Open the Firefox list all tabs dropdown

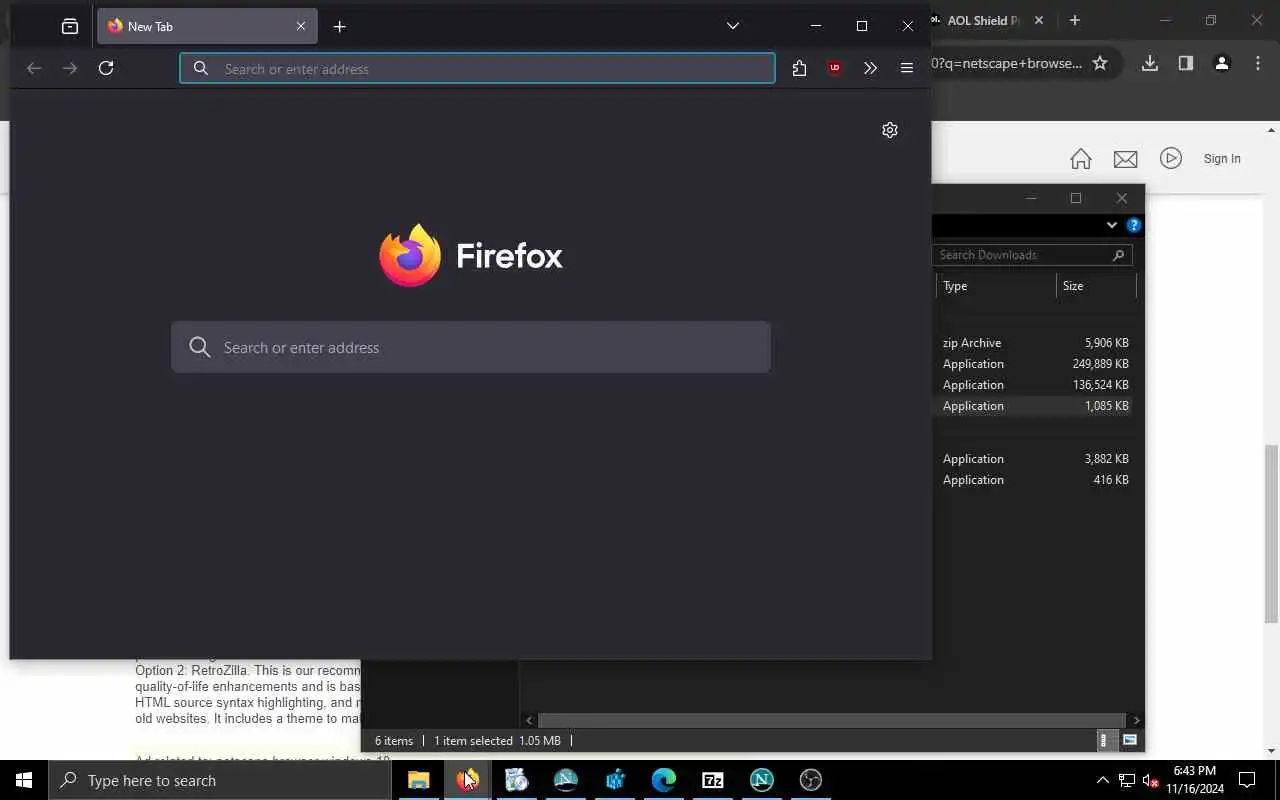(732, 26)
